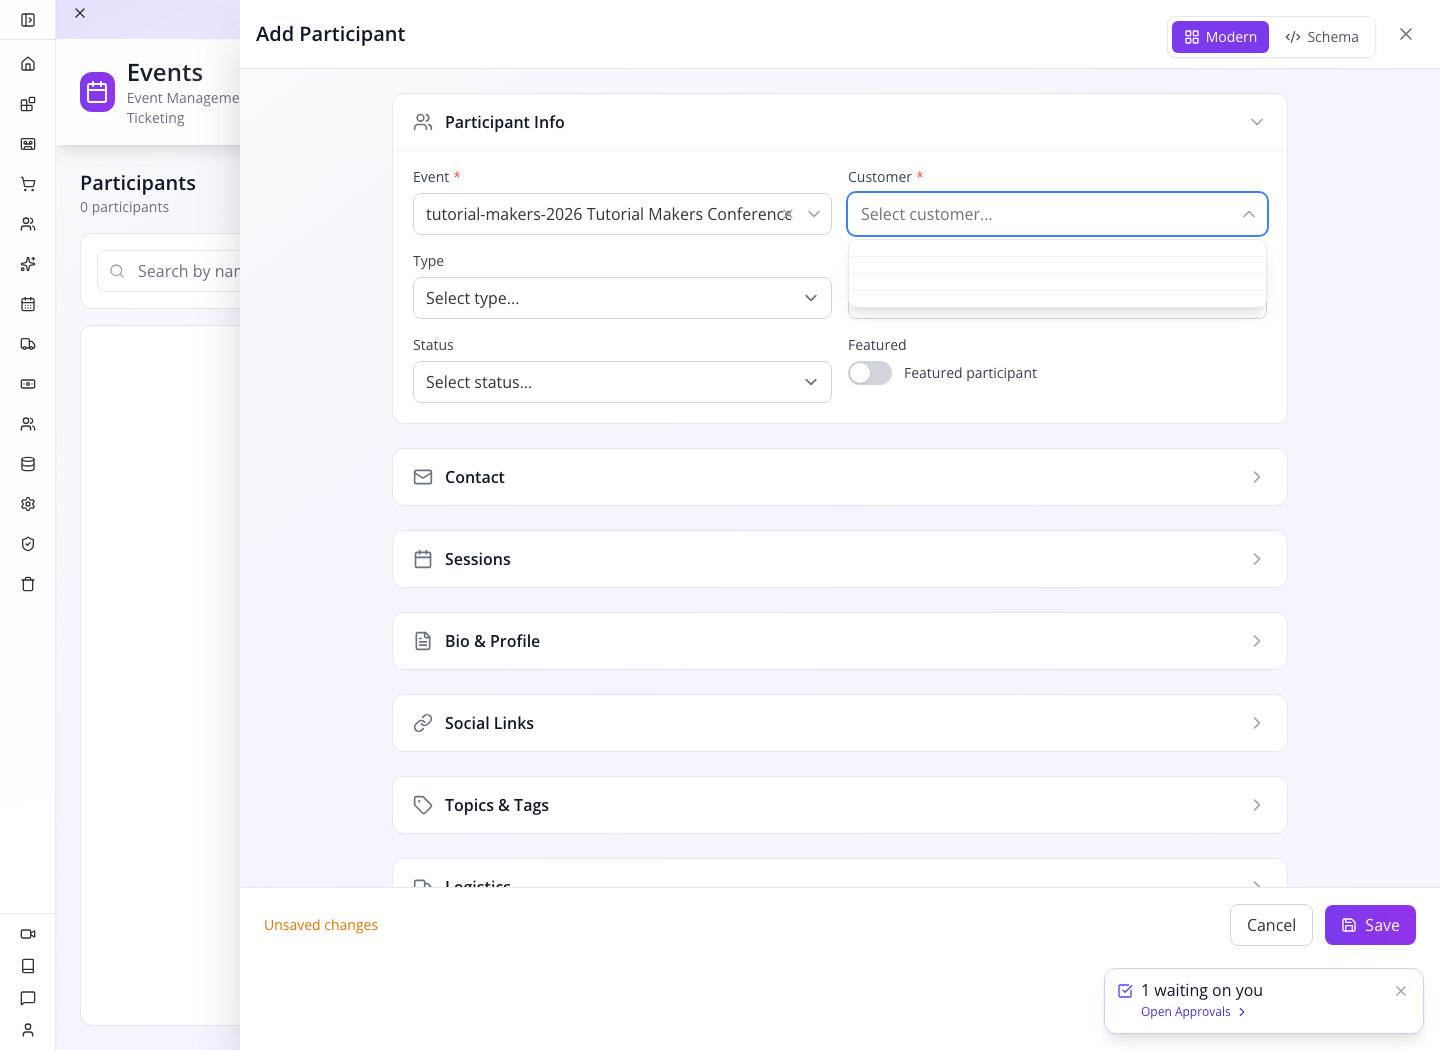This screenshot has width=1440, height=1050.
Task: Open the trash icon in sidebar
Action: coord(28,584)
